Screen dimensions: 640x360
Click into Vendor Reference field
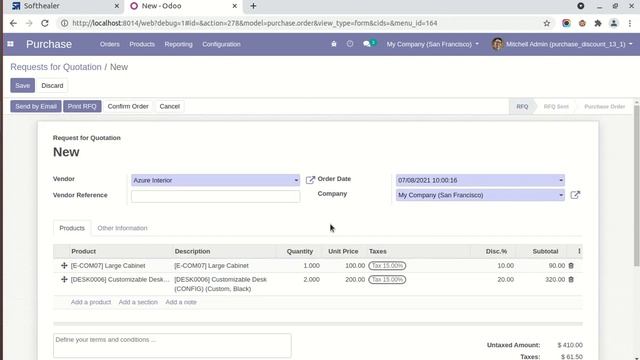(216, 196)
